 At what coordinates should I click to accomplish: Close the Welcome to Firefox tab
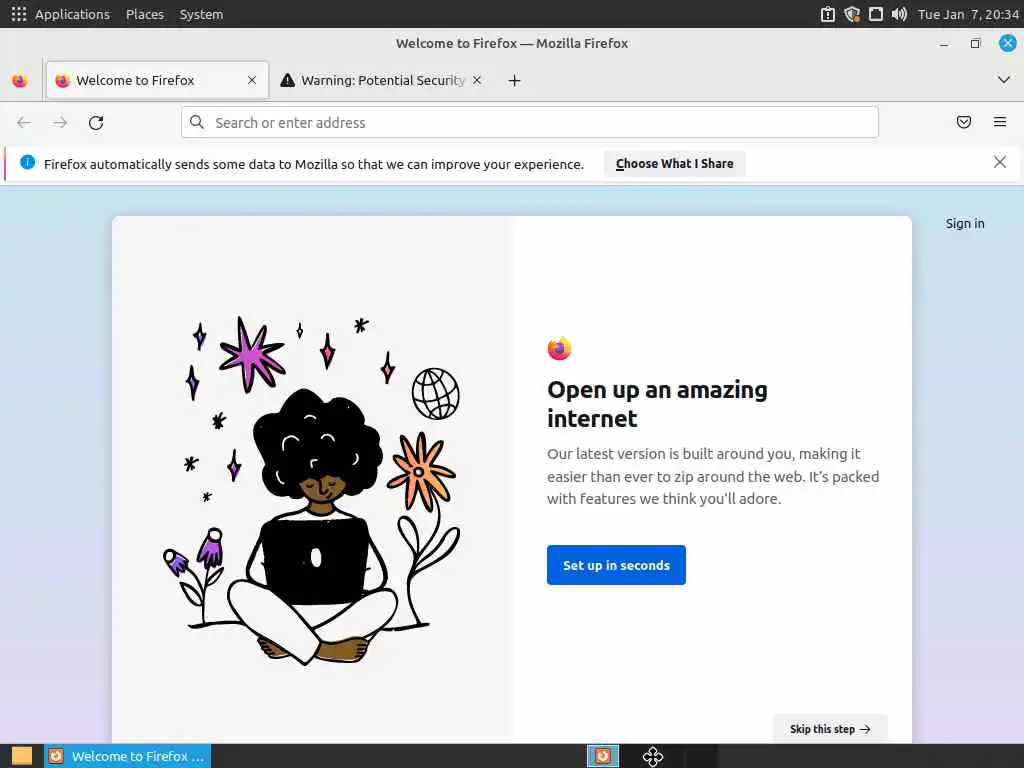tap(252, 80)
